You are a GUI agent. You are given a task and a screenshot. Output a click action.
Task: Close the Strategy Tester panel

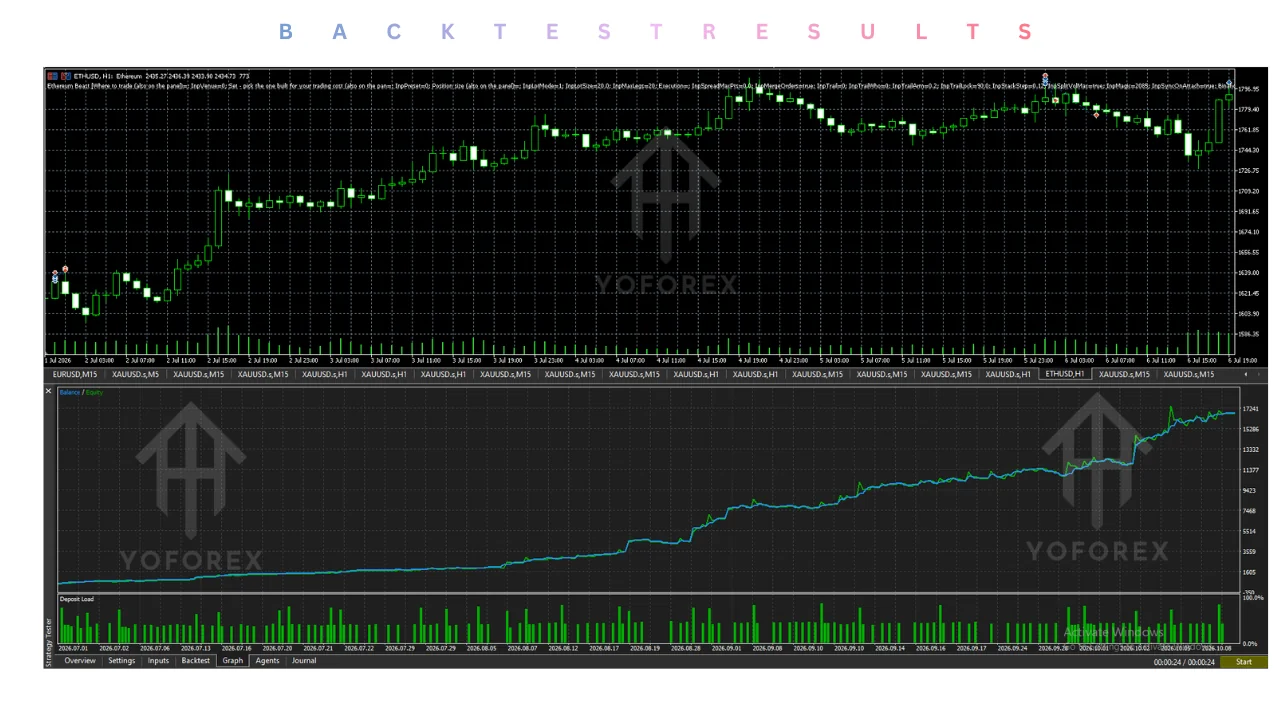click(x=48, y=391)
